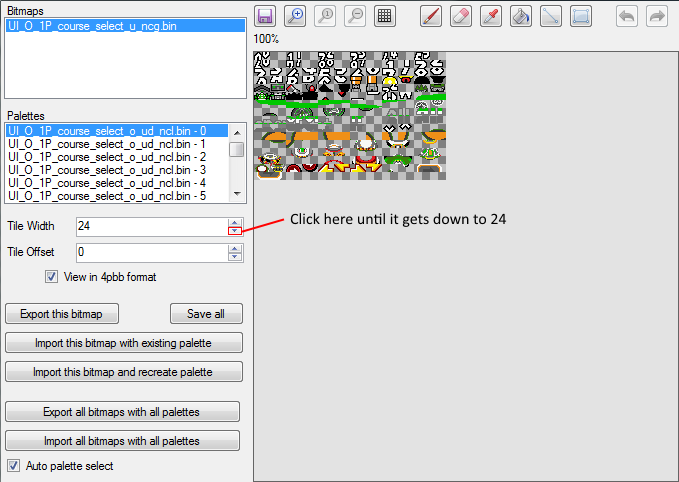This screenshot has width=679, height=482.
Task: Click inside the Tile Width field
Action: click(x=150, y=227)
